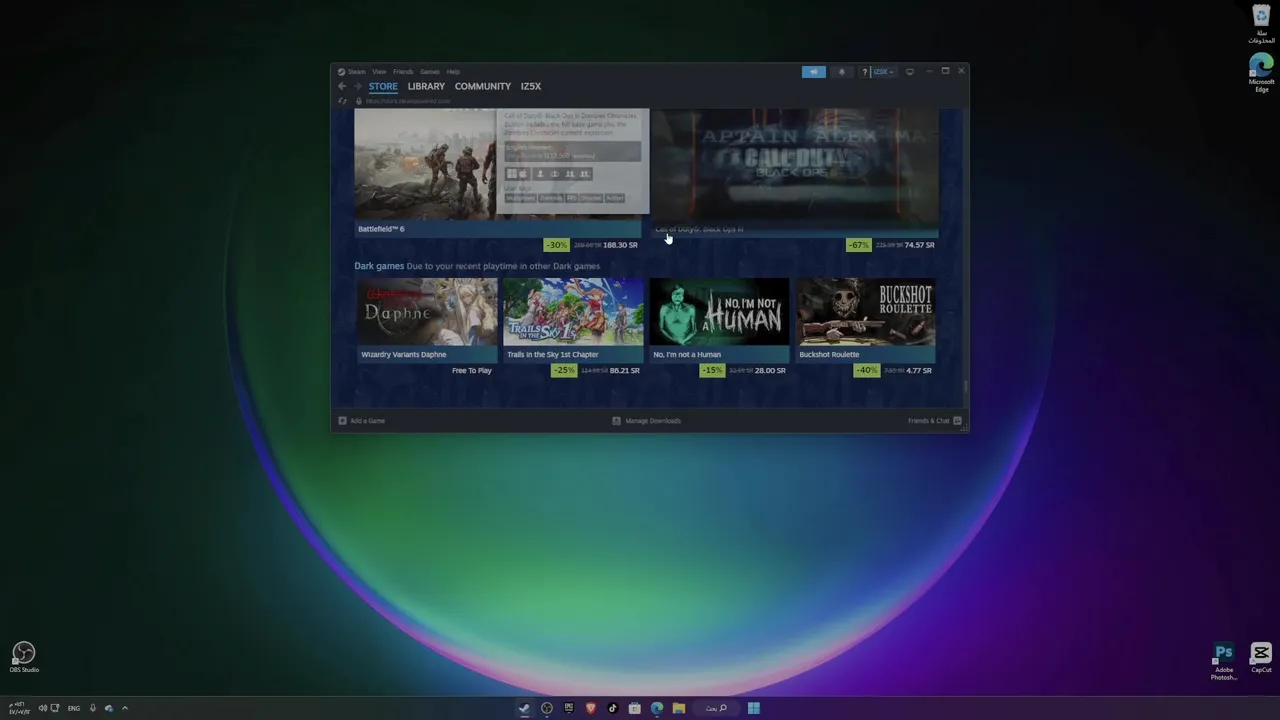This screenshot has height=720, width=1280.
Task: Open the Steam menu
Action: [x=356, y=72]
